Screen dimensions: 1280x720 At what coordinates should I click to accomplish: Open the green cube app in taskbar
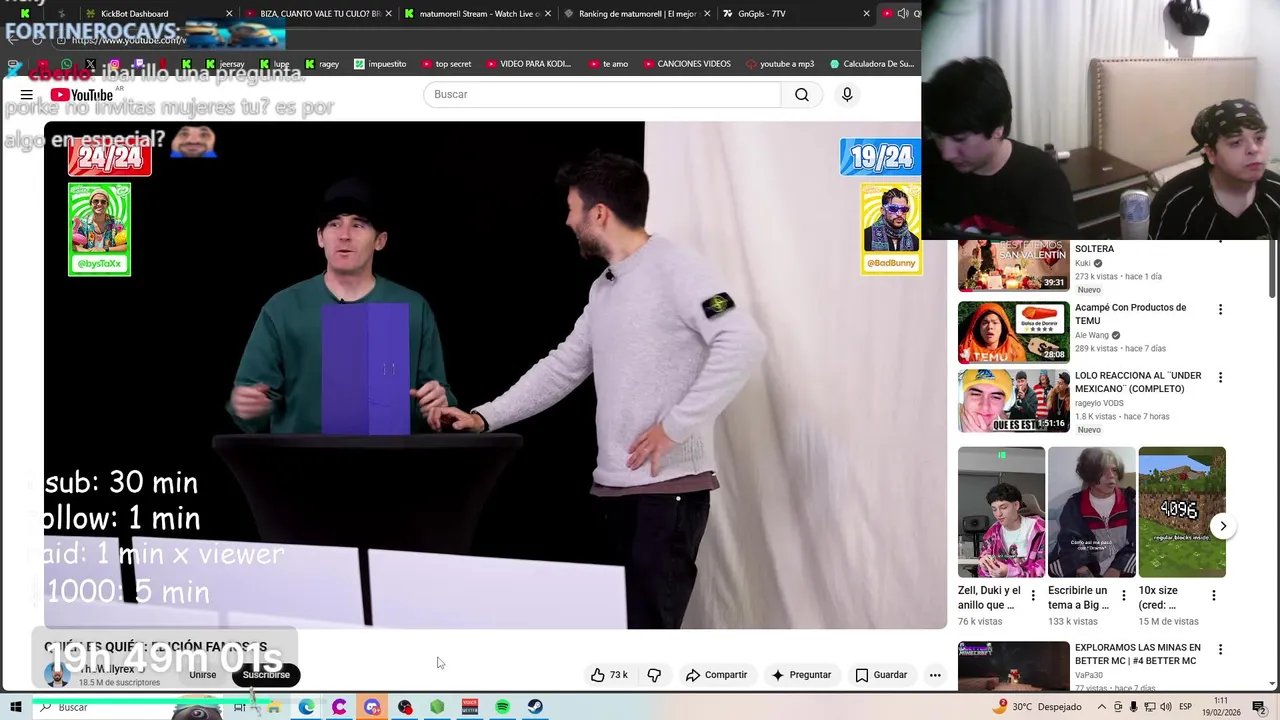click(437, 707)
